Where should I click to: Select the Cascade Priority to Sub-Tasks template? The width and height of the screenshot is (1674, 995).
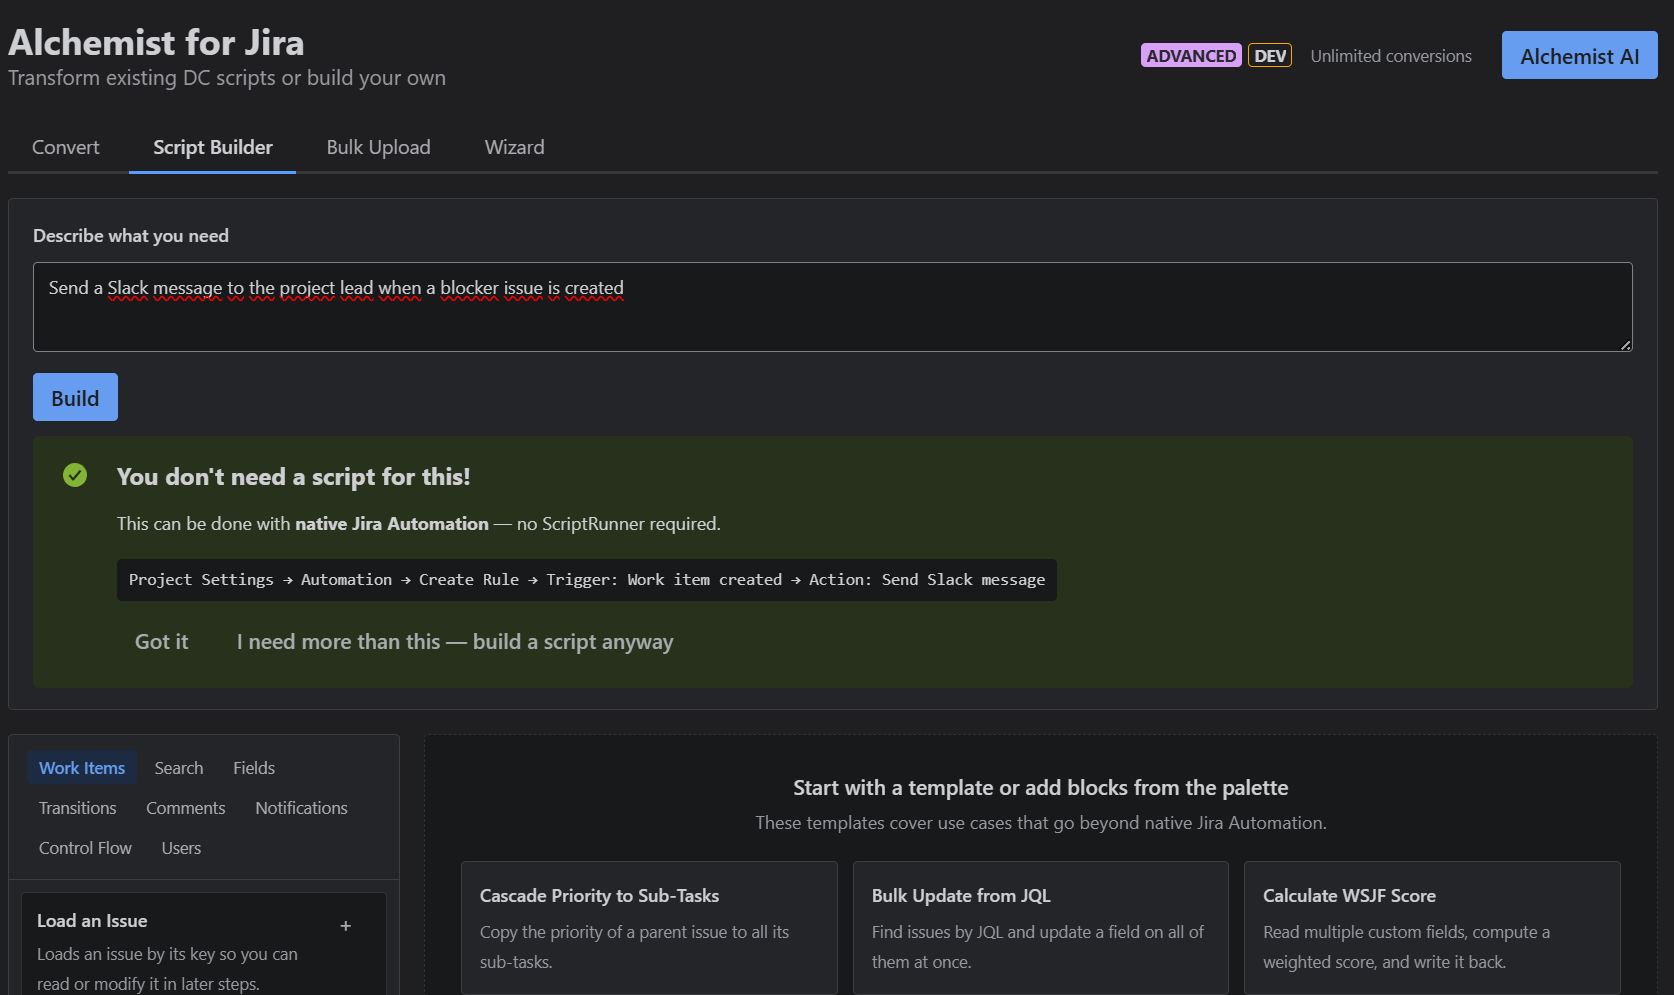coord(649,927)
